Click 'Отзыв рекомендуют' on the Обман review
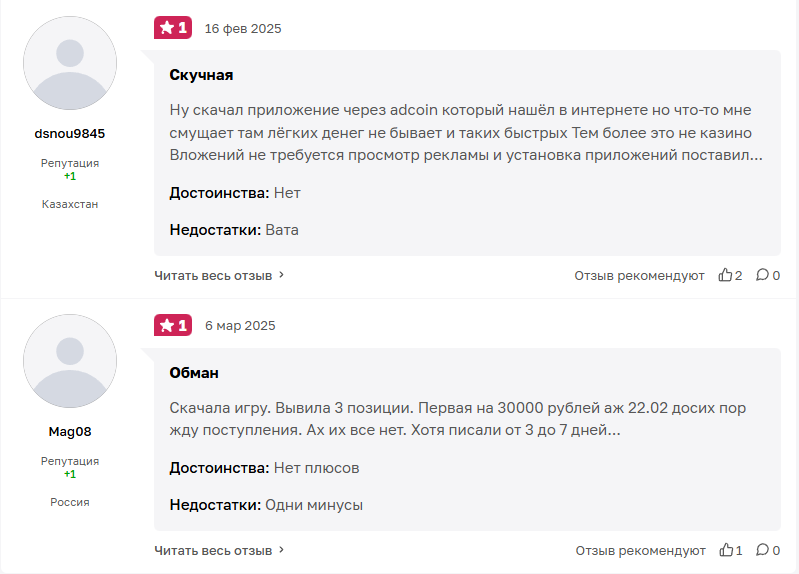This screenshot has height=574, width=799. pyautogui.click(x=640, y=550)
